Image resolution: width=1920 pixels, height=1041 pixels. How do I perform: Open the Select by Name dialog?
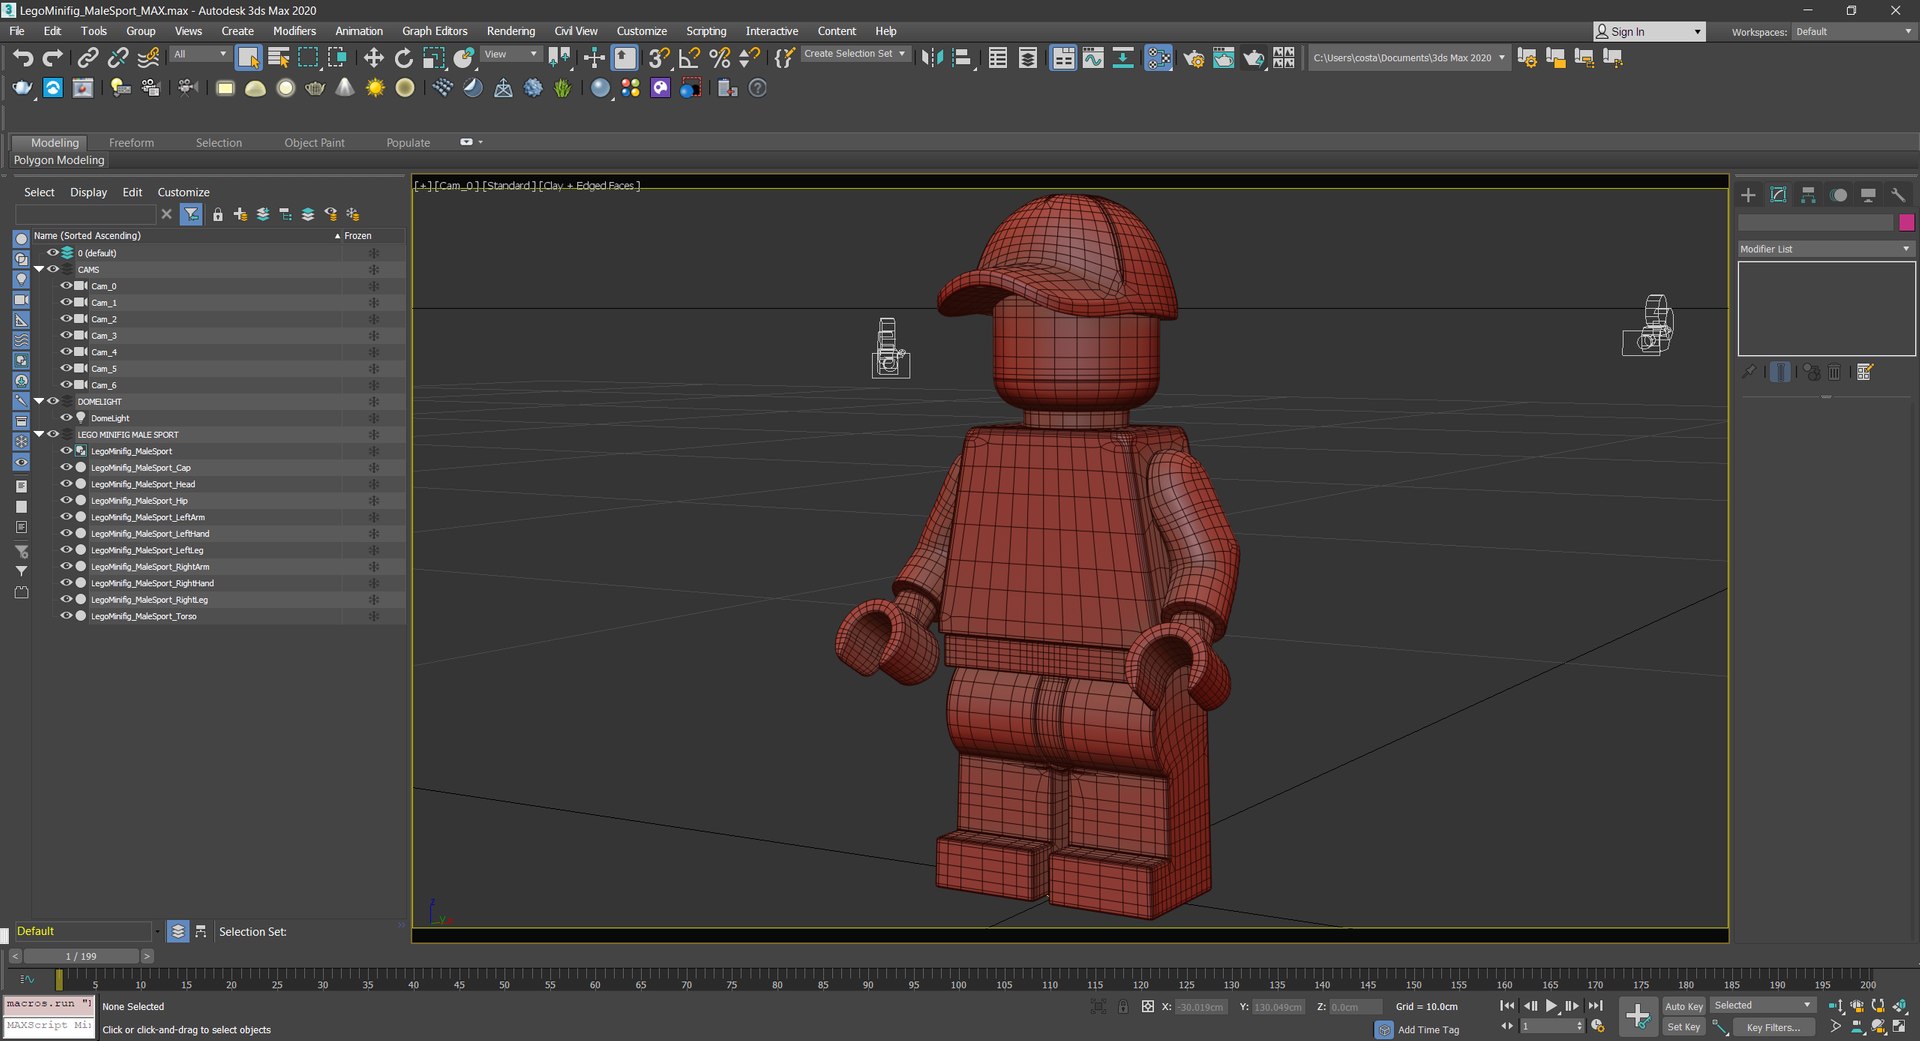click(278, 58)
